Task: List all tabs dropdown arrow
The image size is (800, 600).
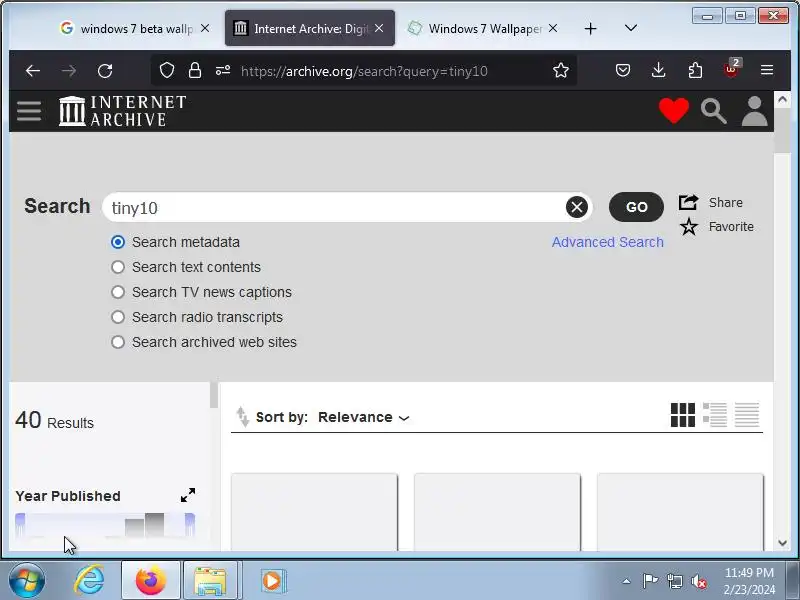Action: coord(631,28)
